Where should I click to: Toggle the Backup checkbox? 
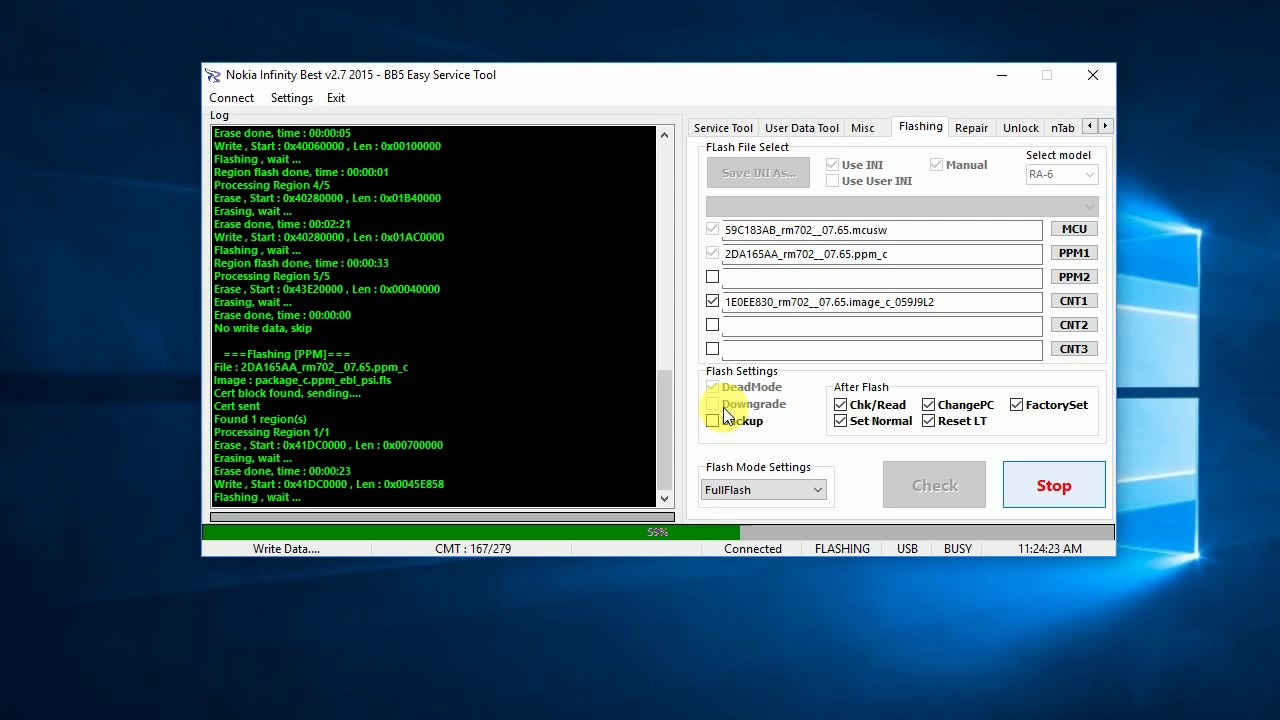coord(712,421)
